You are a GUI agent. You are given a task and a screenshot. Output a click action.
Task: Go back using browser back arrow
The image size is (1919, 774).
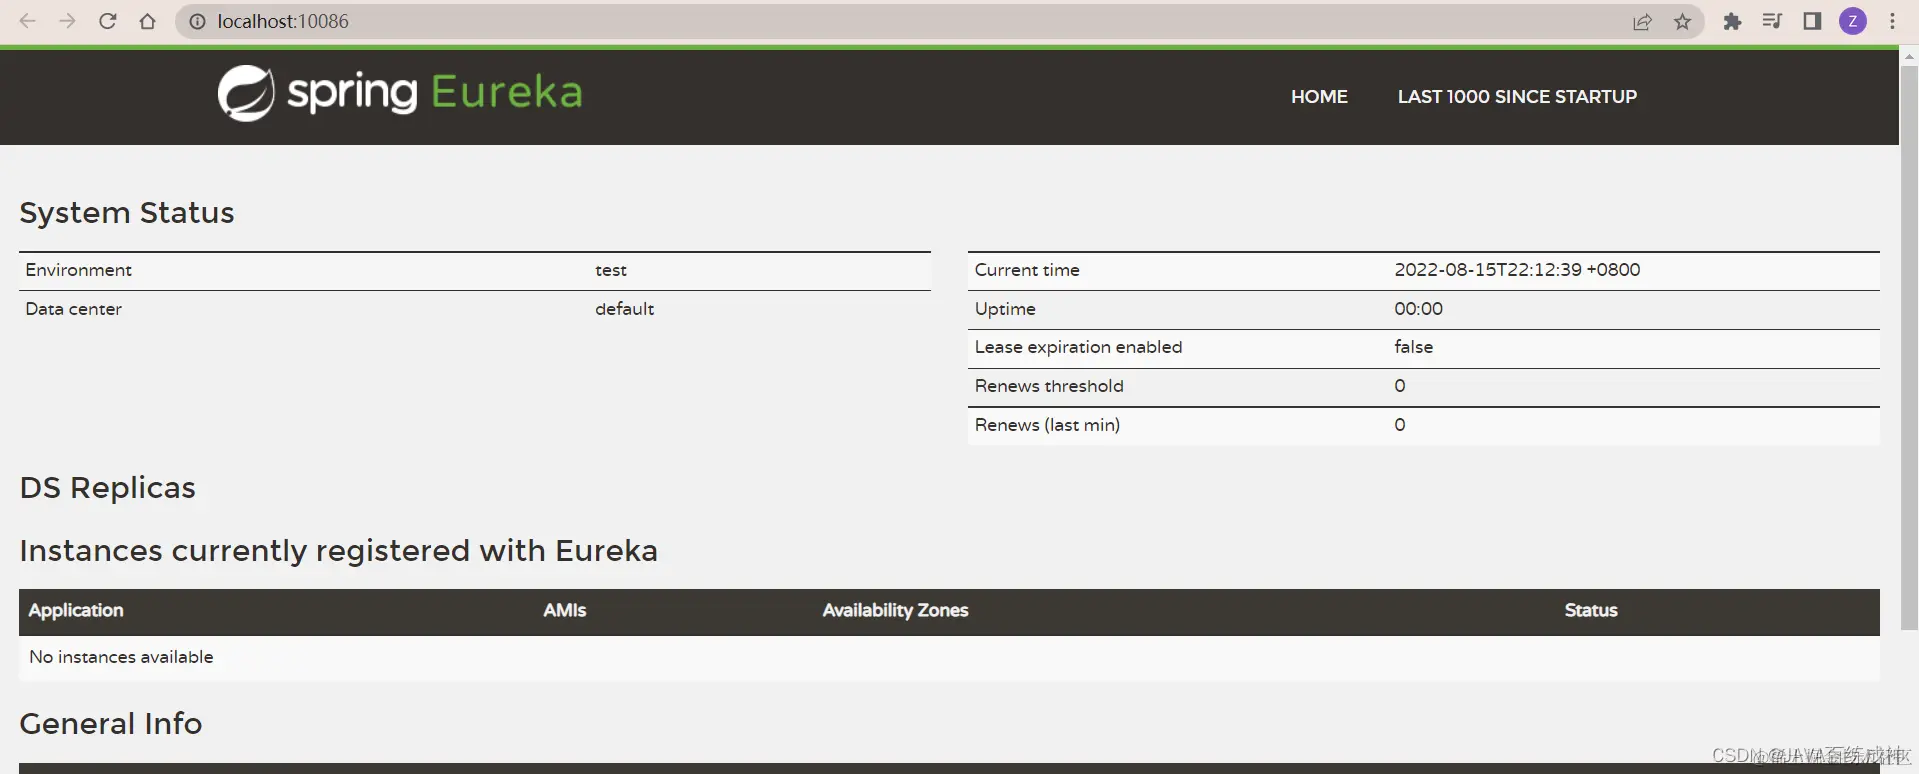(27, 21)
